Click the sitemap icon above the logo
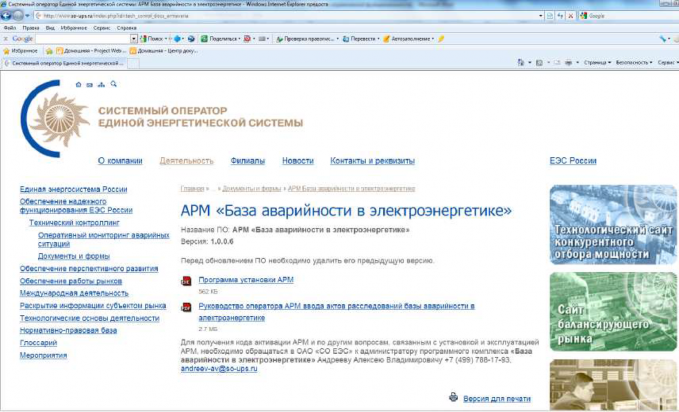Viewport: 679px width, 412px height. click(x=101, y=84)
